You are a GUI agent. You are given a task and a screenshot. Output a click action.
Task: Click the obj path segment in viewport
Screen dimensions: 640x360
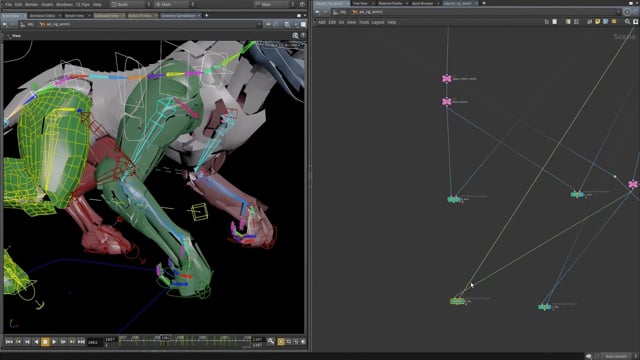[27, 24]
